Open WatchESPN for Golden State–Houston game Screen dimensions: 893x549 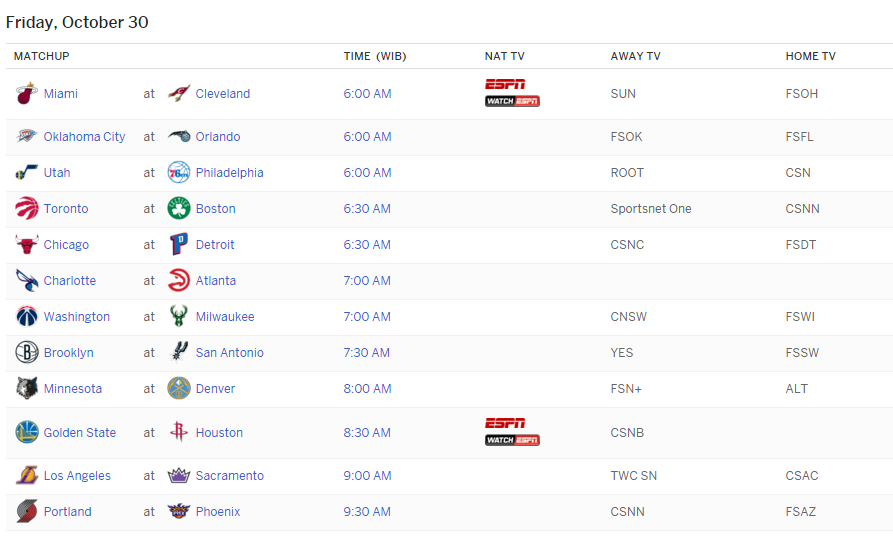[x=512, y=440]
